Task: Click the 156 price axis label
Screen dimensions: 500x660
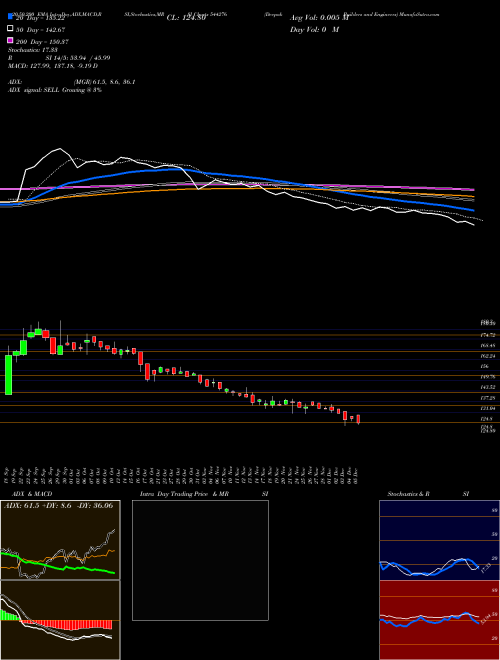Action: [x=484, y=366]
